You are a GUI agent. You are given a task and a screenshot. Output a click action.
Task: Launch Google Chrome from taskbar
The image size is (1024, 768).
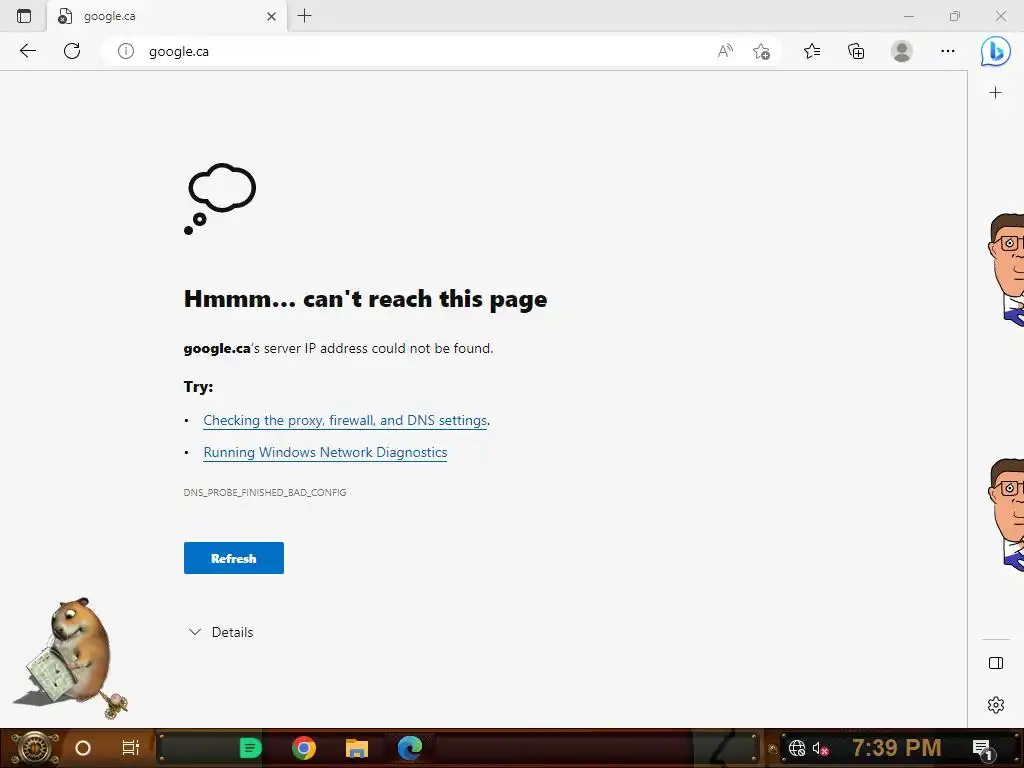304,748
